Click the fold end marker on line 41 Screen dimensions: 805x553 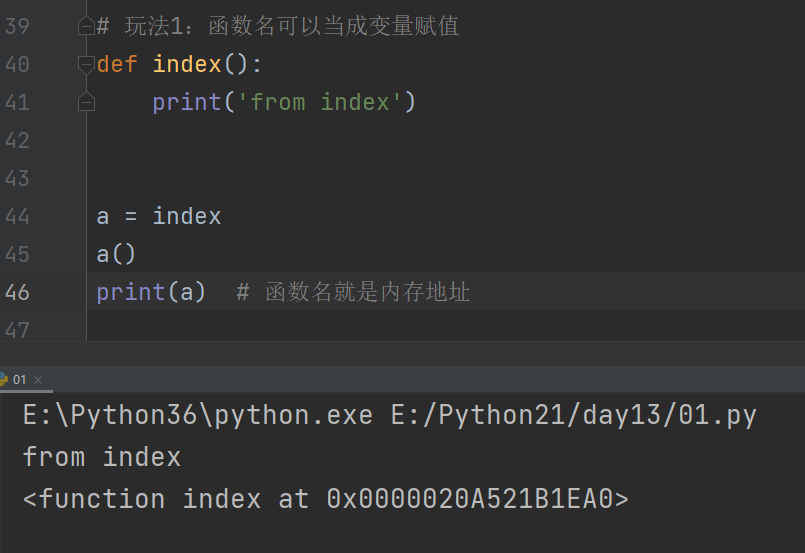(x=86, y=102)
